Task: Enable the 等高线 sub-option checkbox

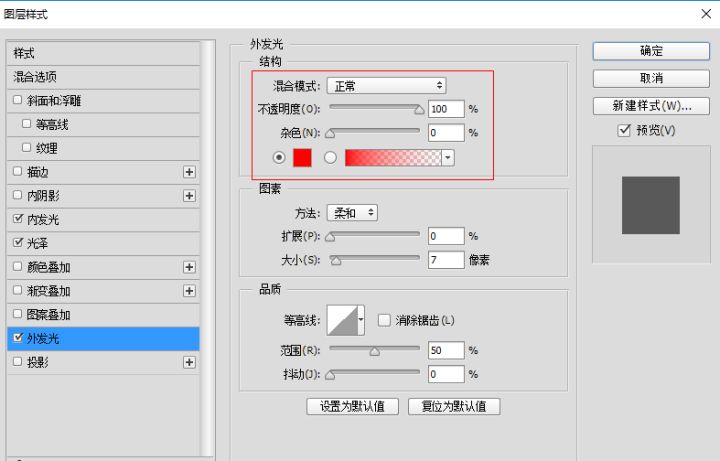Action: (x=27, y=124)
